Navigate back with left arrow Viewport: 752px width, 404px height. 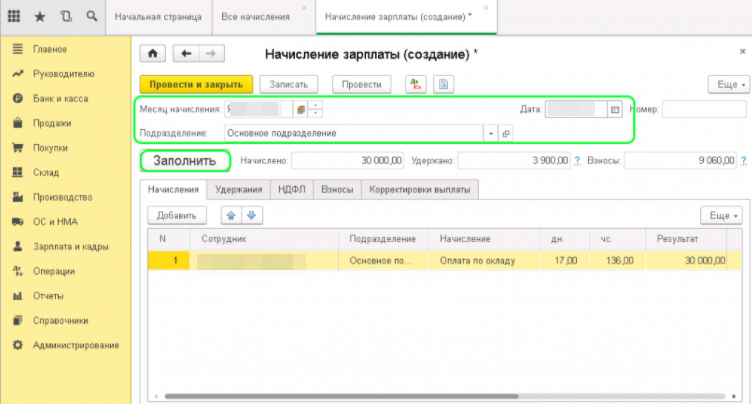186,53
